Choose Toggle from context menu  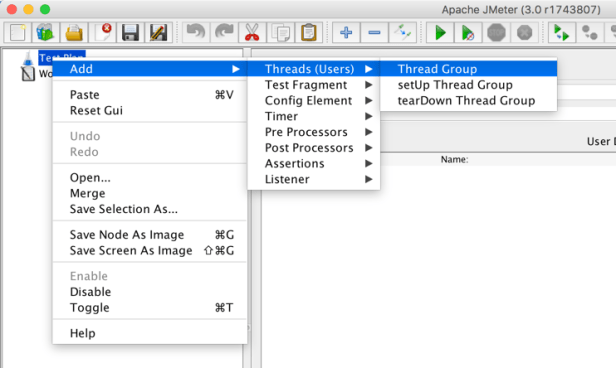[x=150, y=308]
